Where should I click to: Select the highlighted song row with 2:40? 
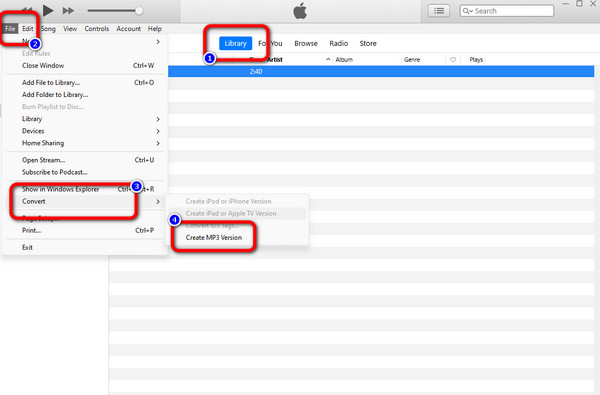(x=381, y=72)
